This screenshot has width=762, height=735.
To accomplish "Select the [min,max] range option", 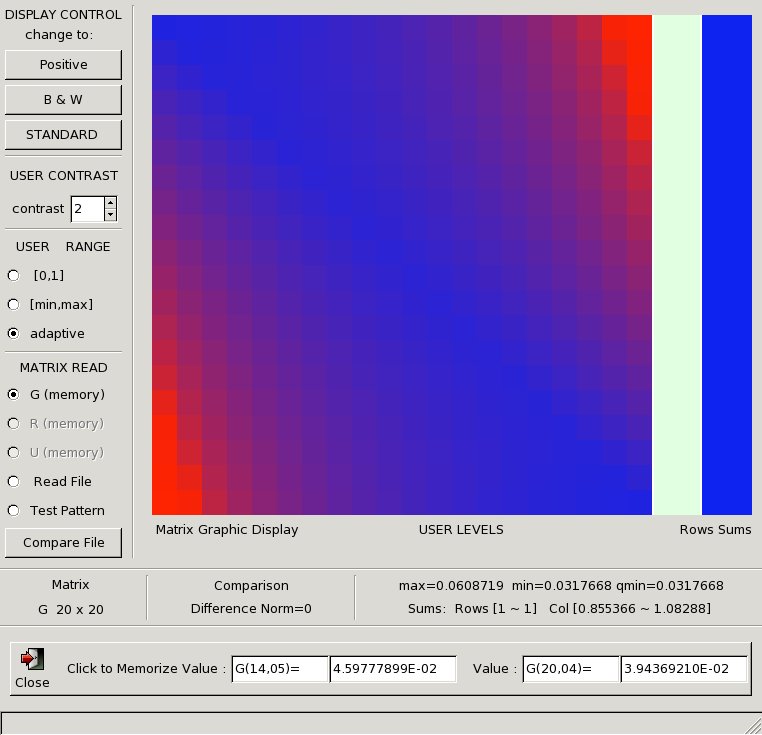I will tap(14, 304).
